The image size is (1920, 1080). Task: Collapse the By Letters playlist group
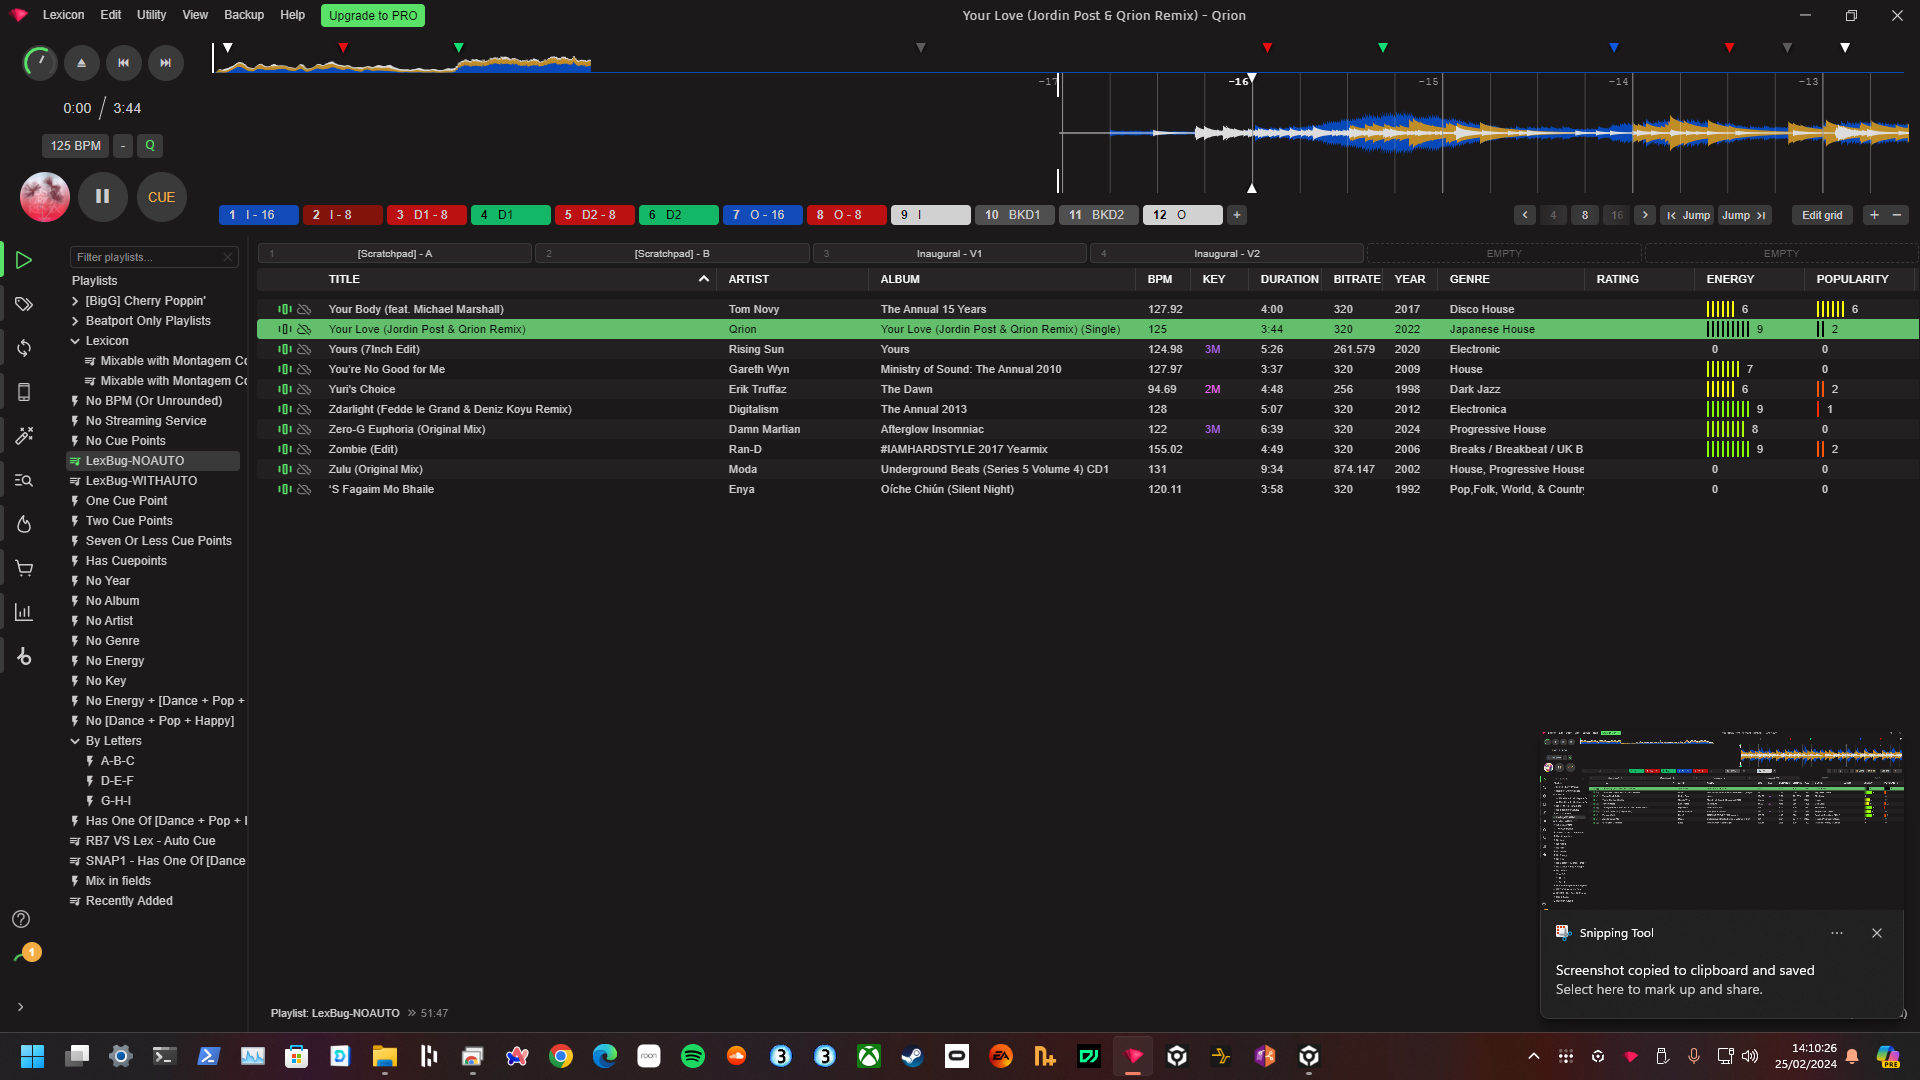click(76, 740)
